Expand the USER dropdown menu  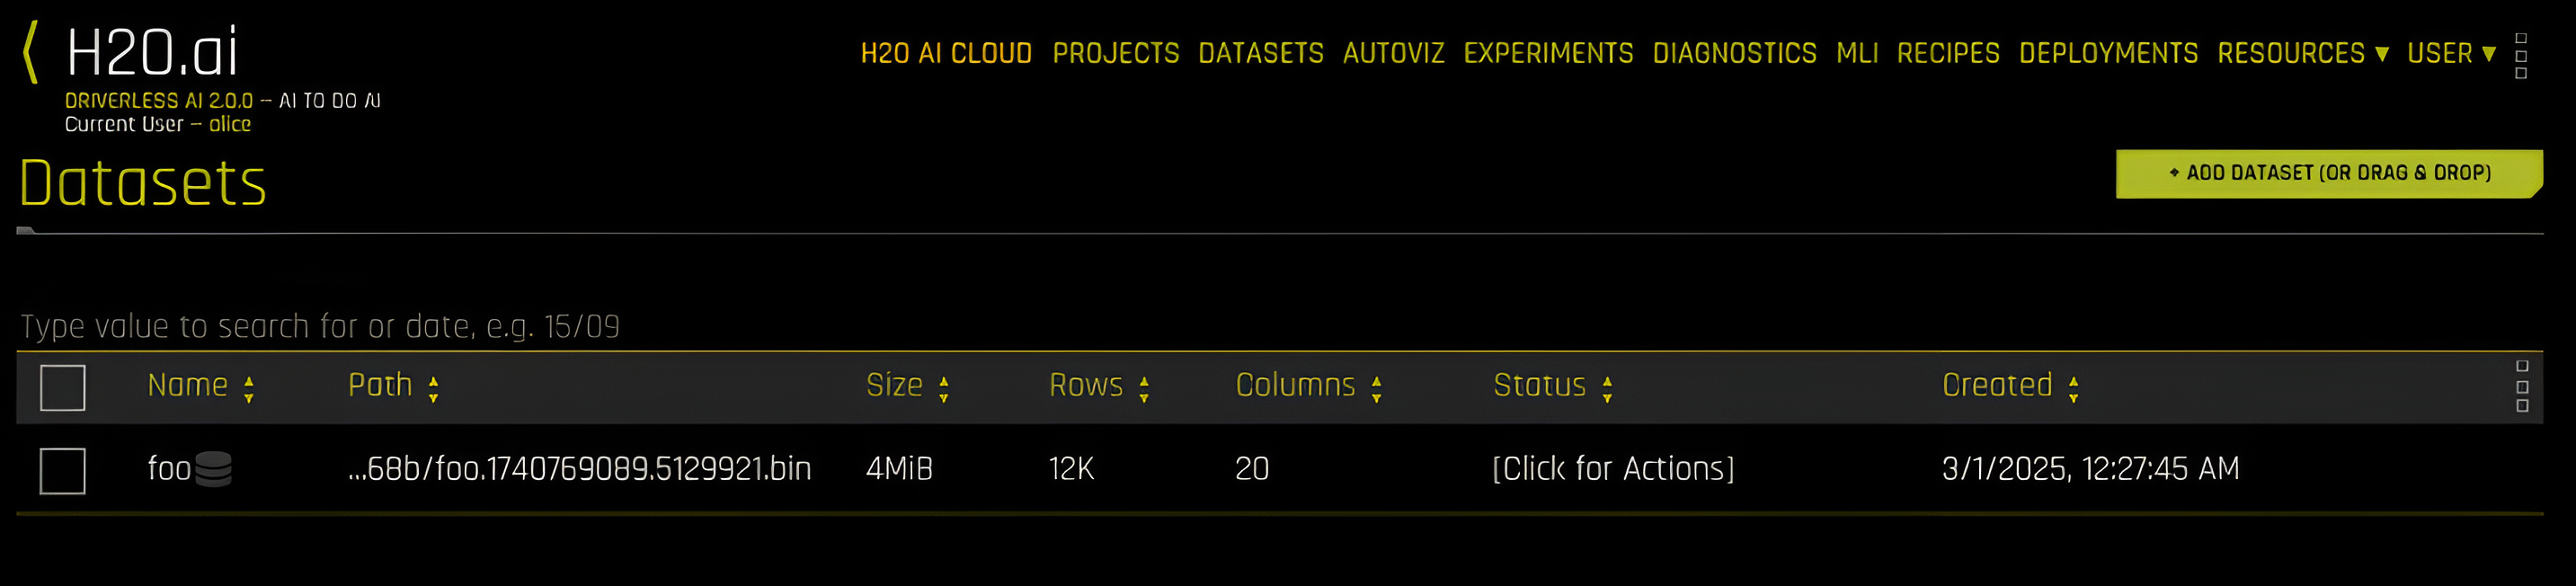tap(2451, 53)
